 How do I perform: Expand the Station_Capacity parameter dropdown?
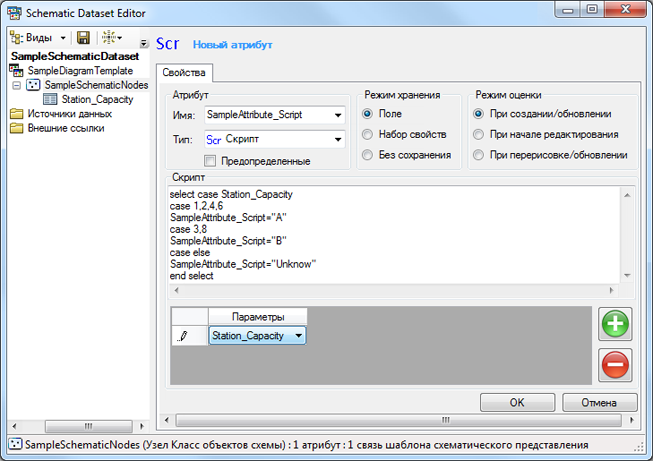299,336
